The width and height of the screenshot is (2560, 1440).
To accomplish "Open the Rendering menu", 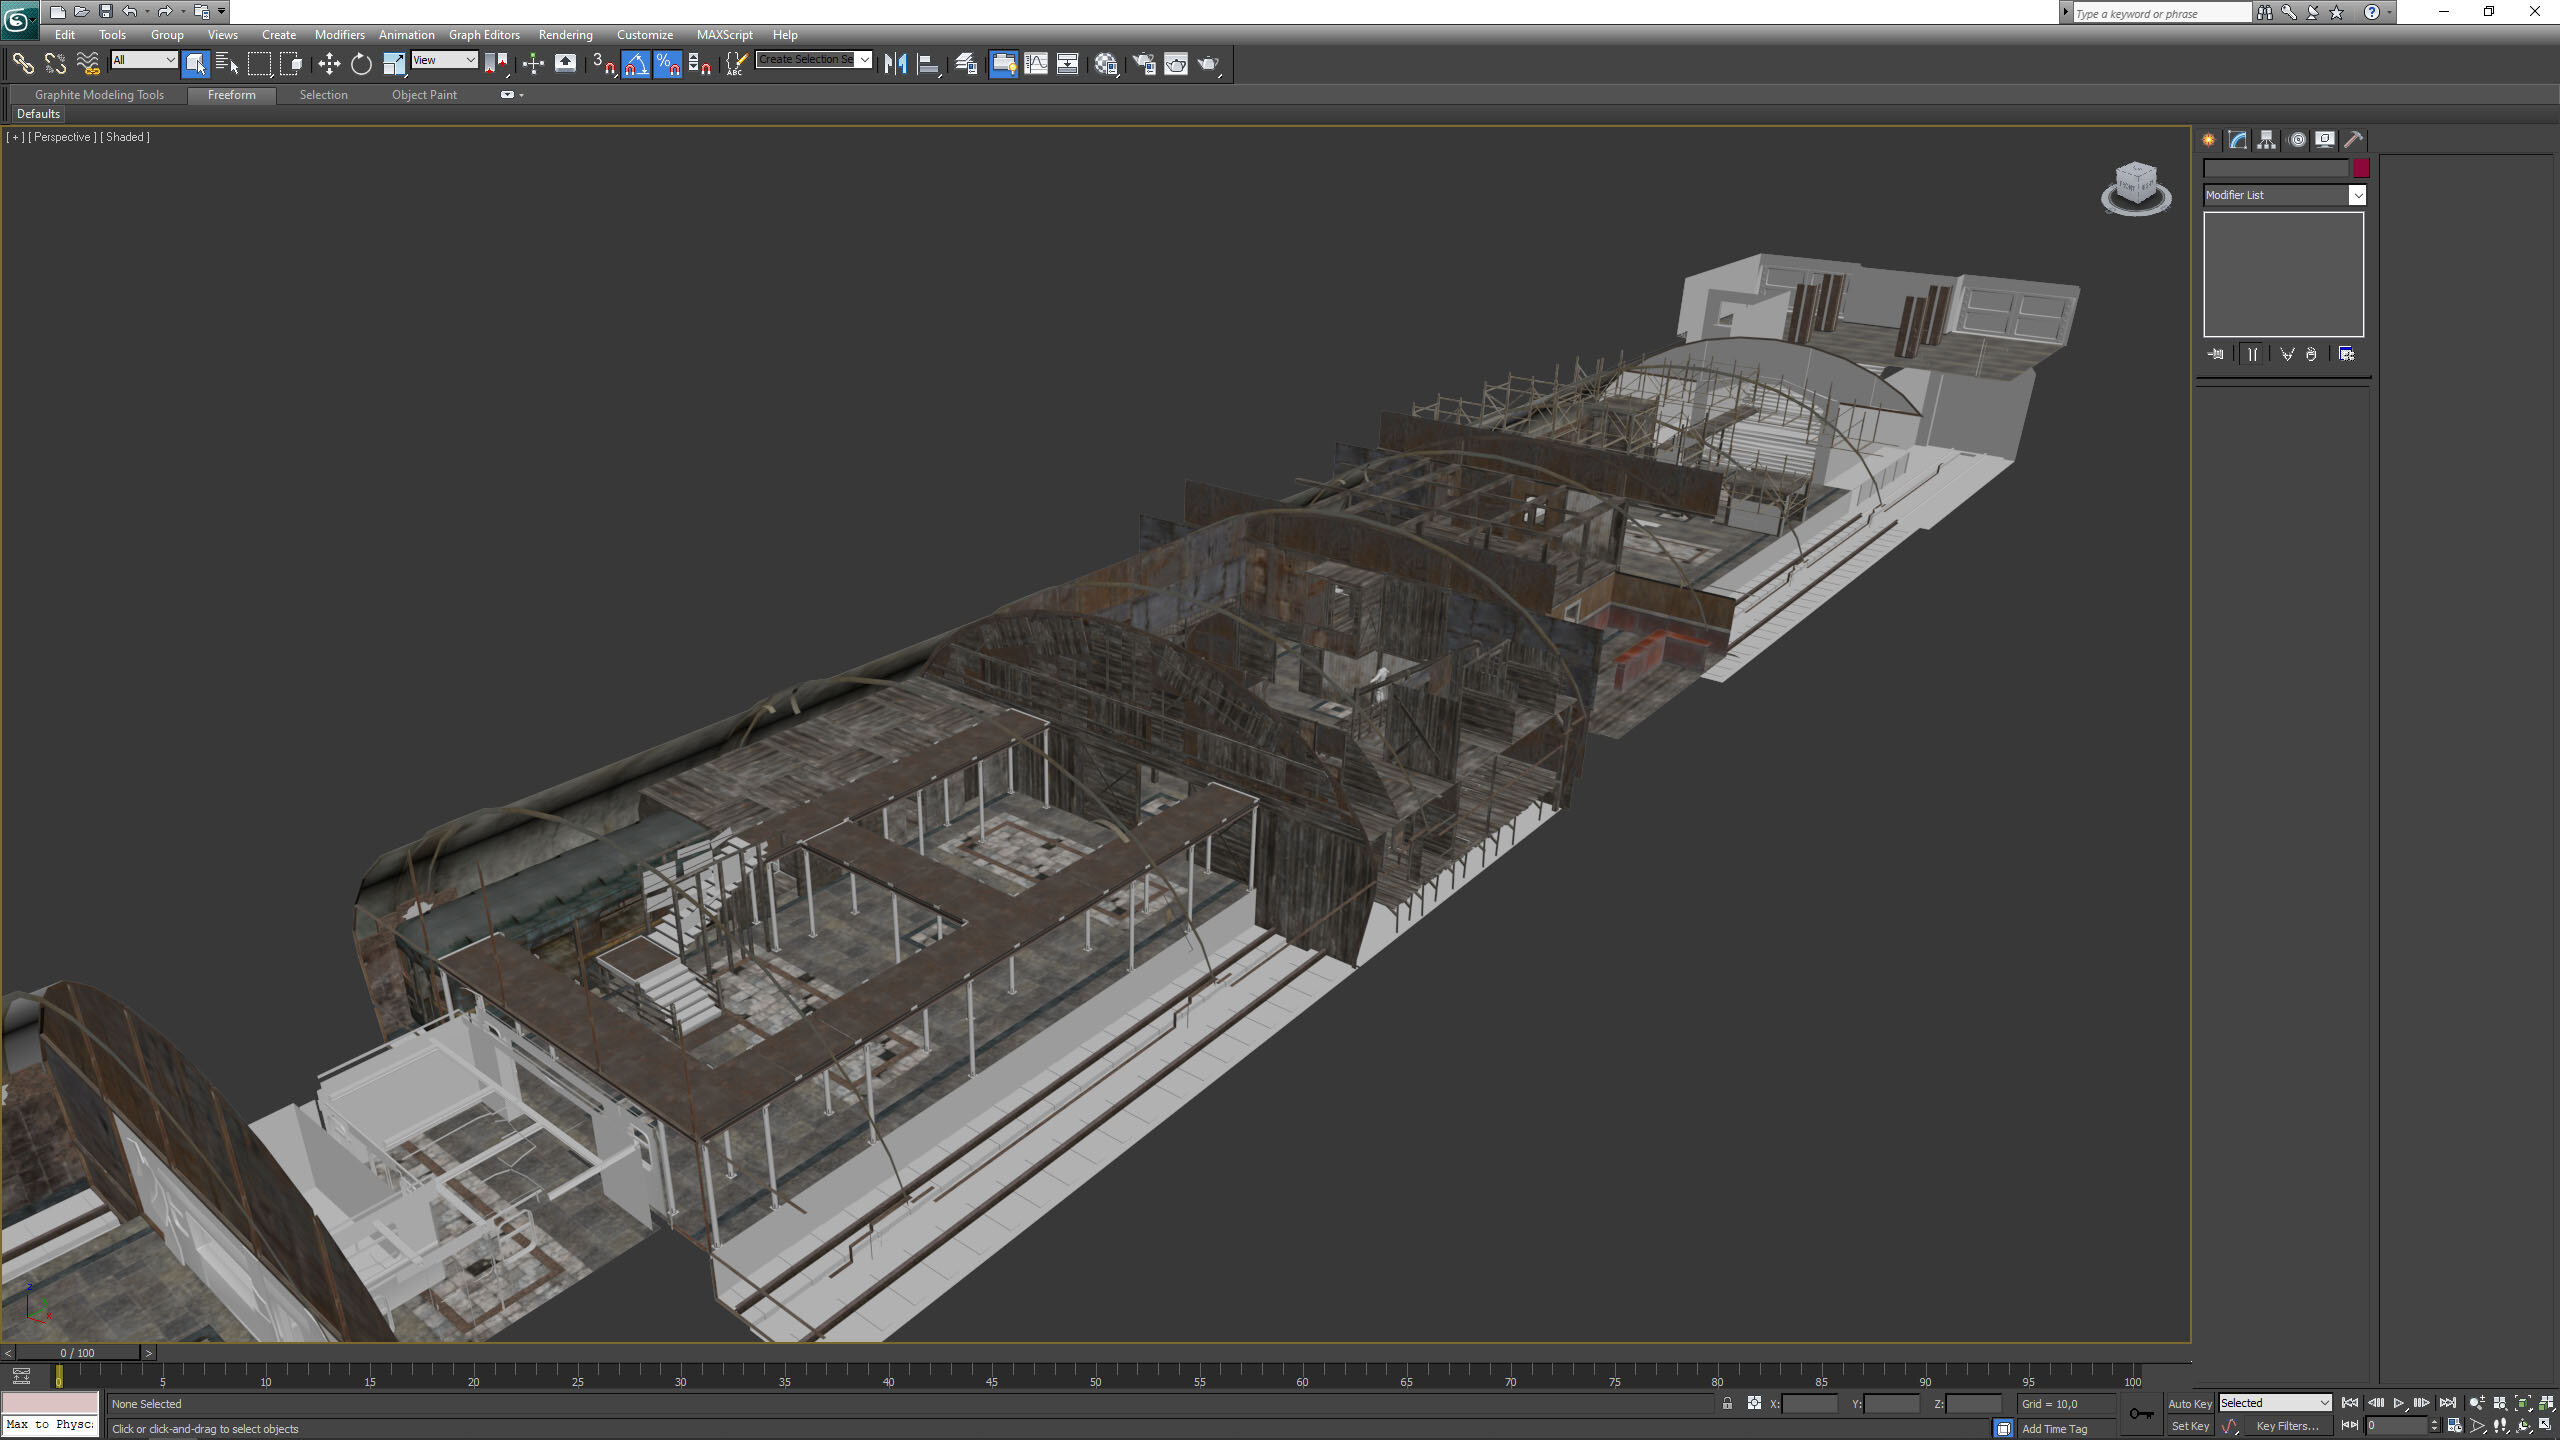I will coord(565,34).
